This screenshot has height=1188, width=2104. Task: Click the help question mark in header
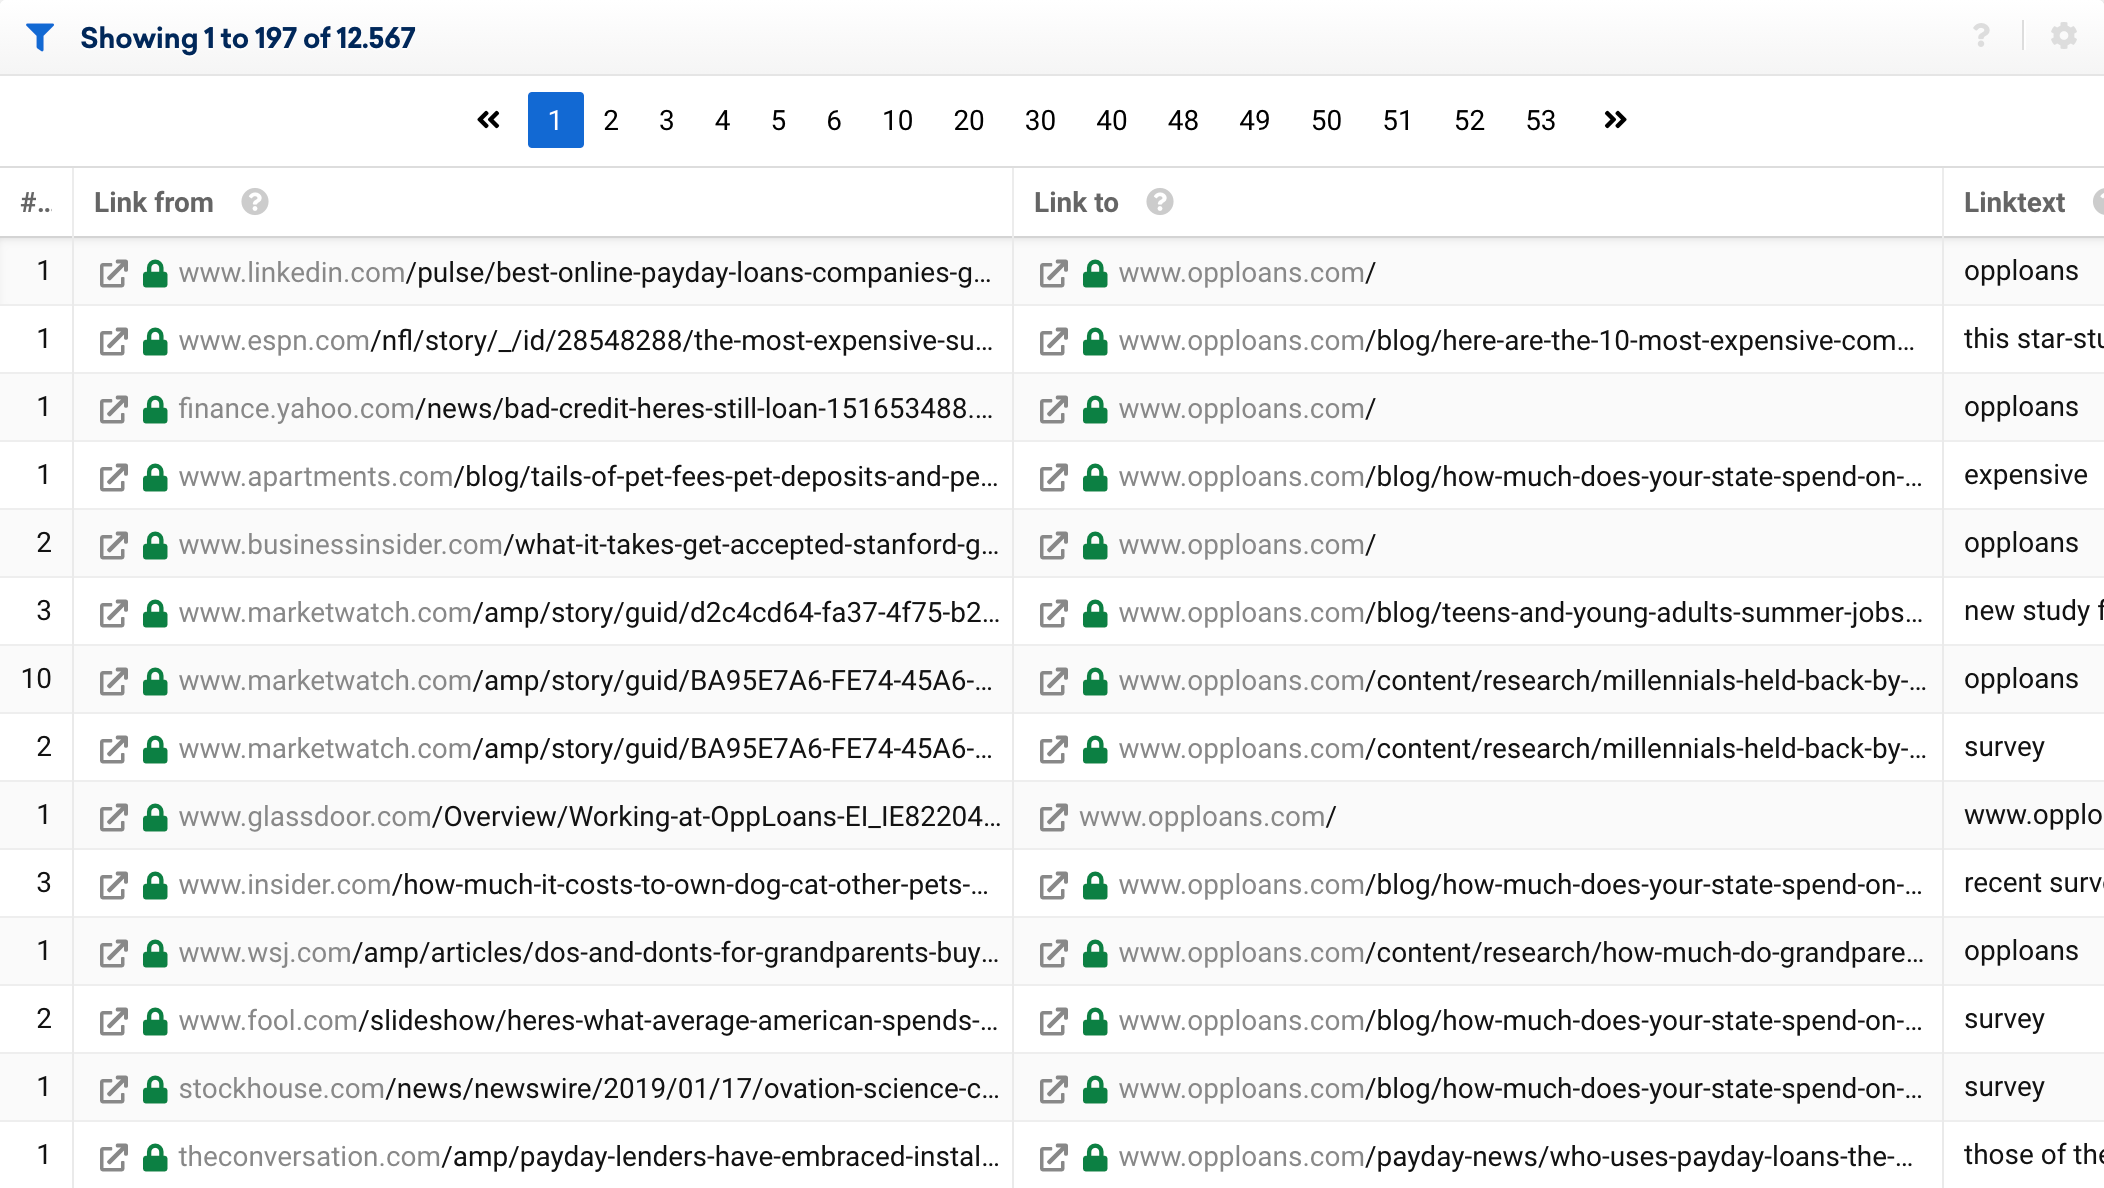1981,36
